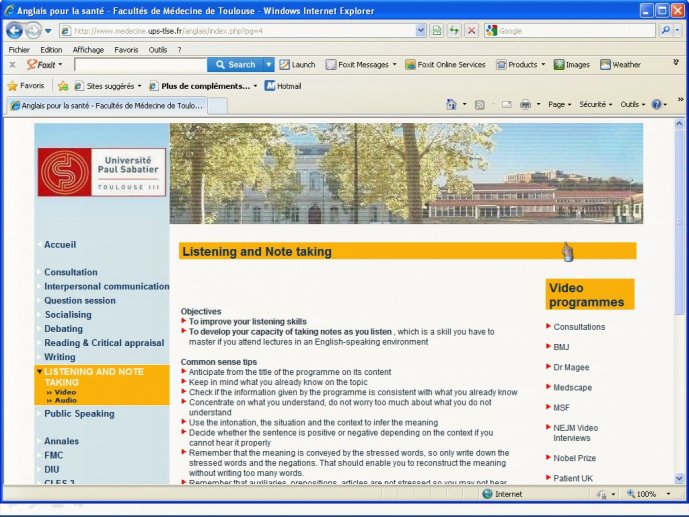
Task: Open the BMJ video programme link
Action: point(561,347)
